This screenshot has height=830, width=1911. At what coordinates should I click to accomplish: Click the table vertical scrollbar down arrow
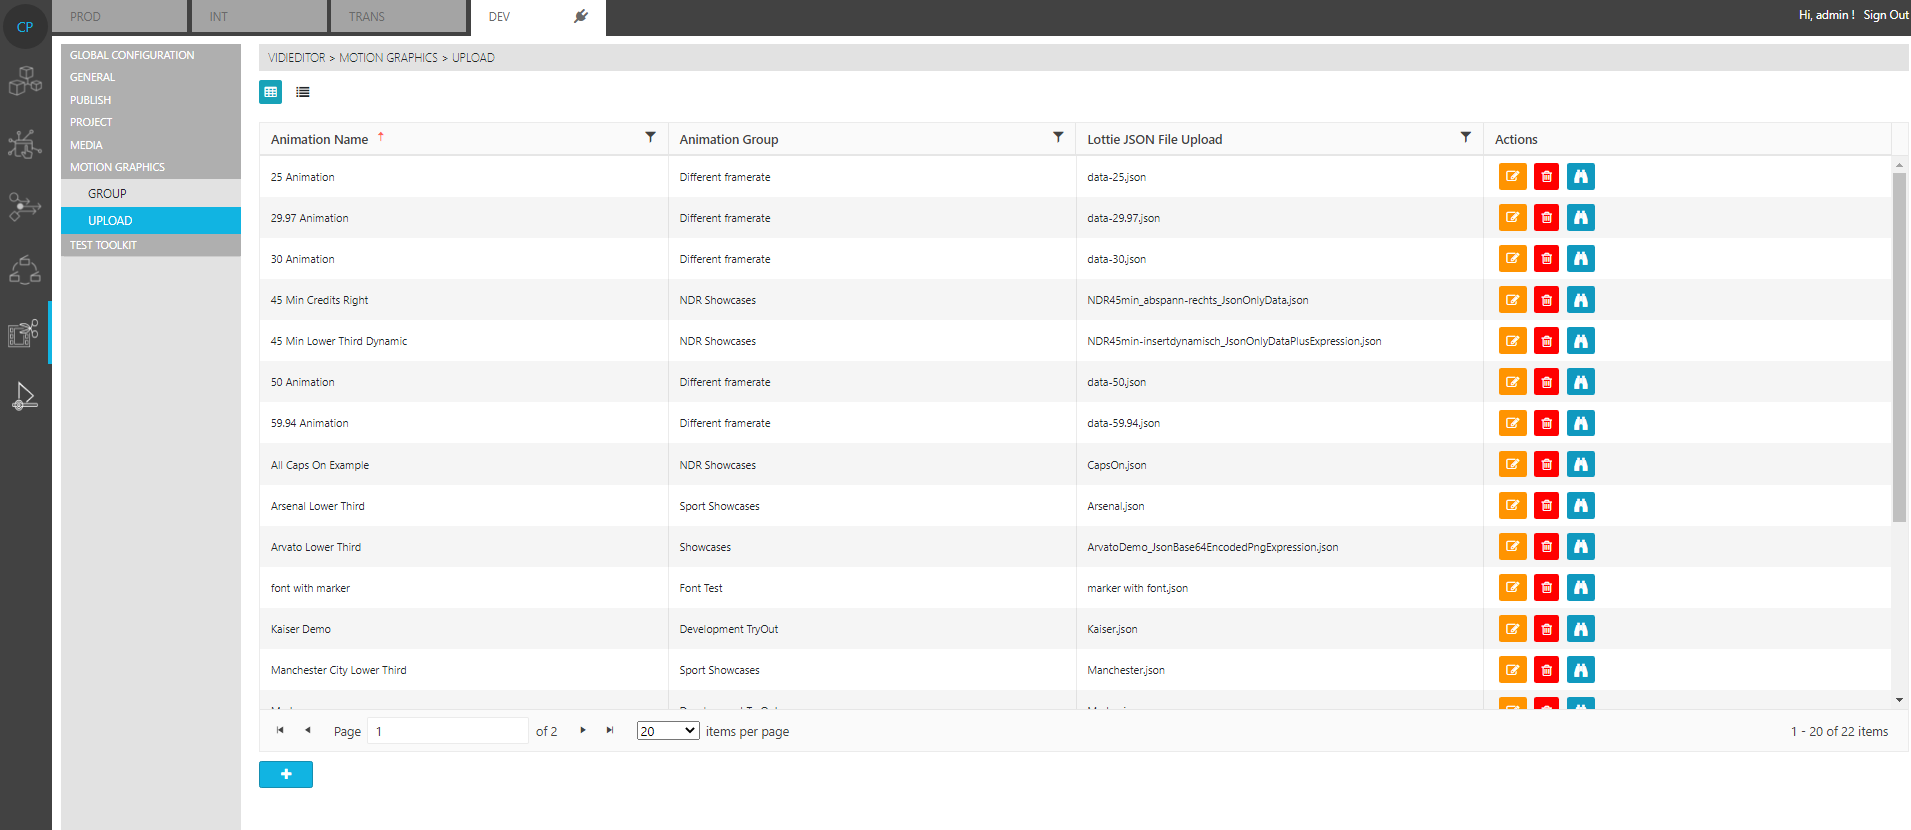(1899, 700)
